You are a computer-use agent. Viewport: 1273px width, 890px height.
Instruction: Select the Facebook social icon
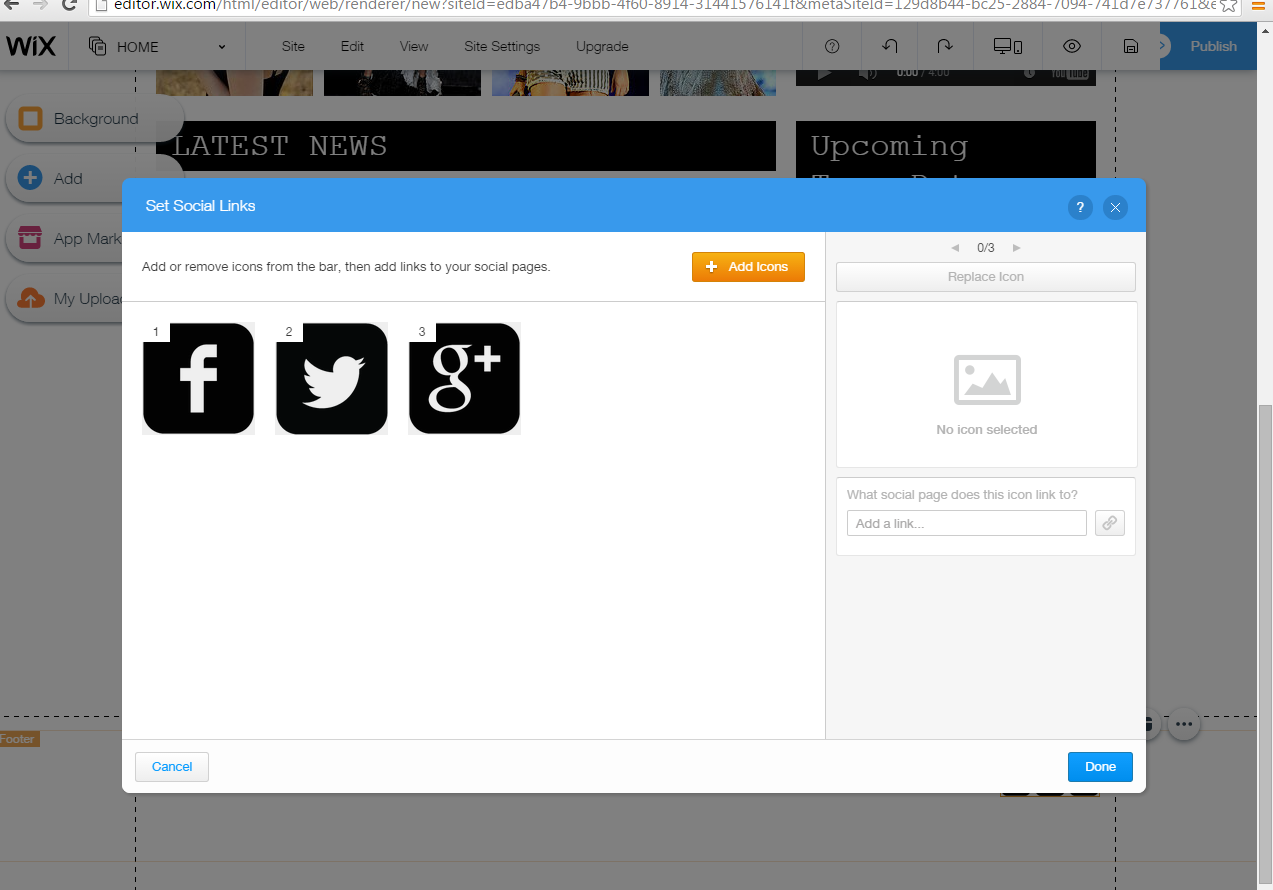[199, 379]
